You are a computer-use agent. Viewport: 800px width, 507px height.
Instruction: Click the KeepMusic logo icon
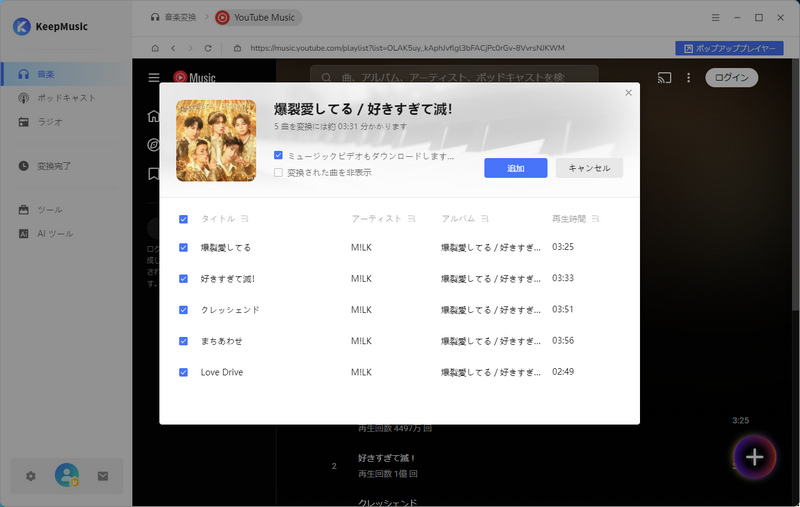point(21,27)
